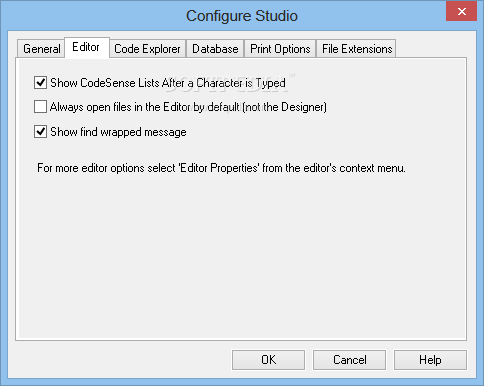
Task: Close the Configure Studio dialog with the red X
Action: coord(462,11)
